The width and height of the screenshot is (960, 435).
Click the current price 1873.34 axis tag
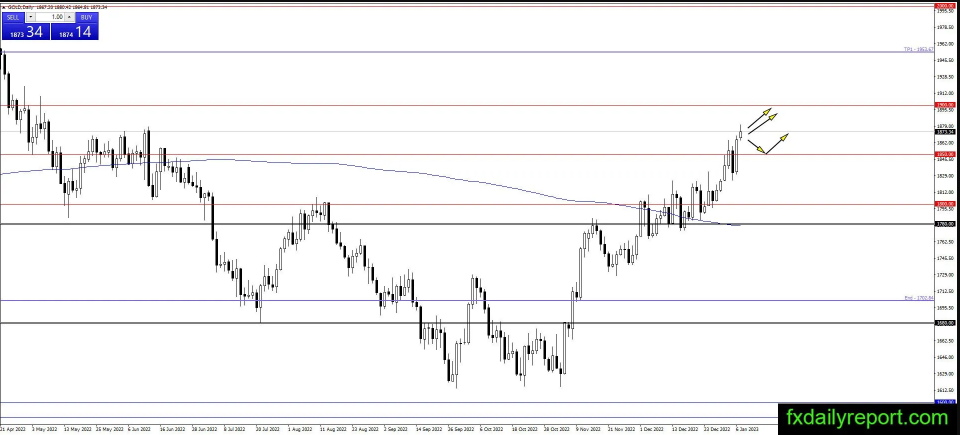pyautogui.click(x=945, y=131)
